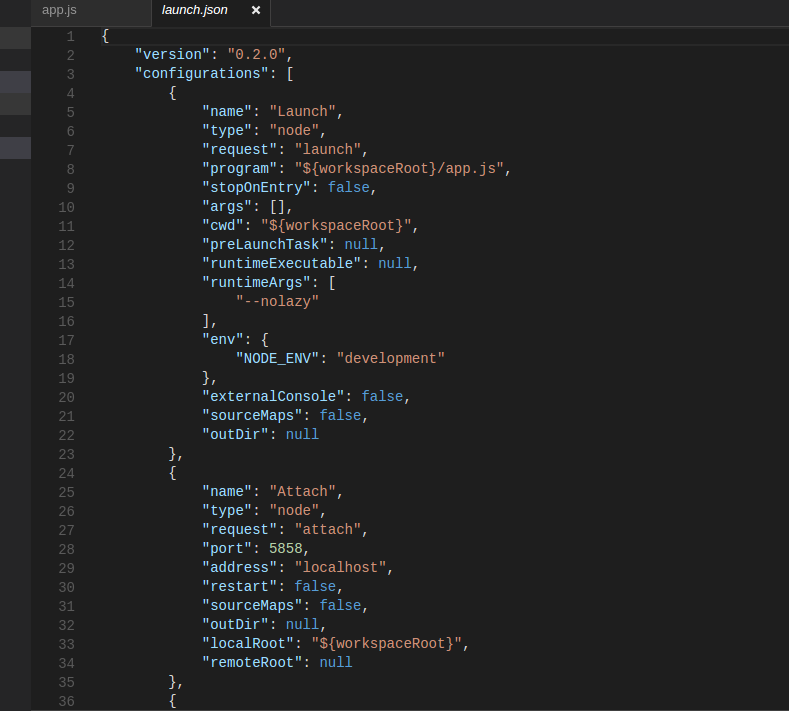This screenshot has width=789, height=711.
Task: Click the "configurations" key
Action: pos(202,73)
